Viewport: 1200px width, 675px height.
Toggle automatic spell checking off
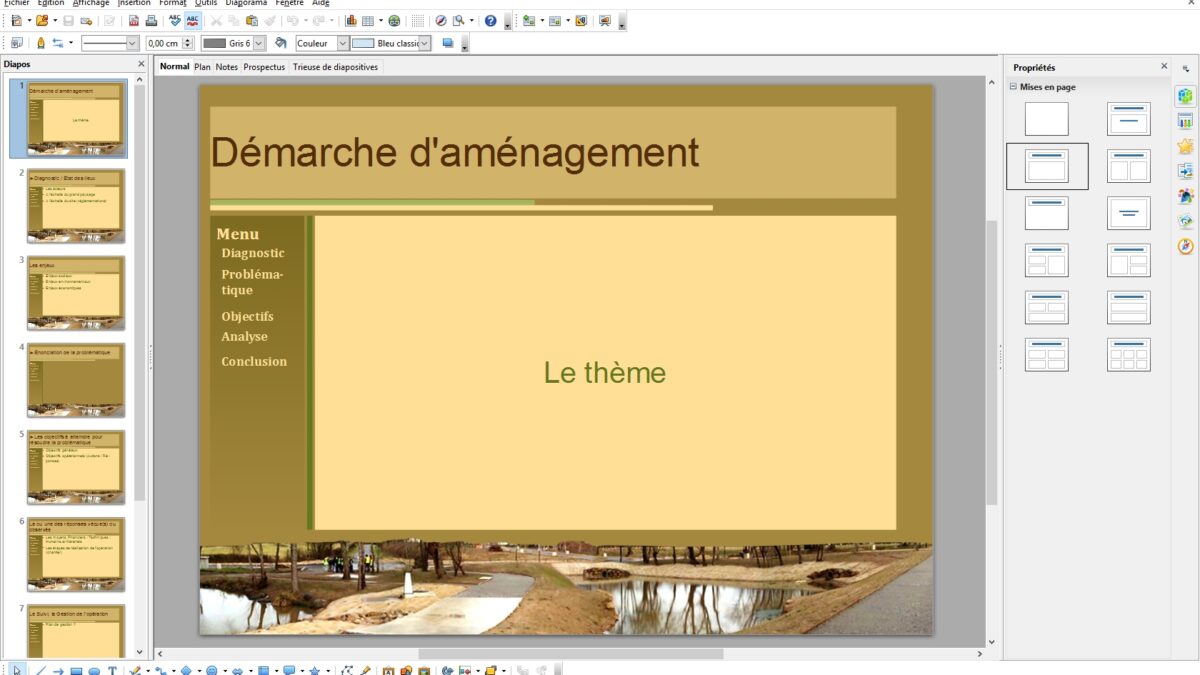[192, 21]
